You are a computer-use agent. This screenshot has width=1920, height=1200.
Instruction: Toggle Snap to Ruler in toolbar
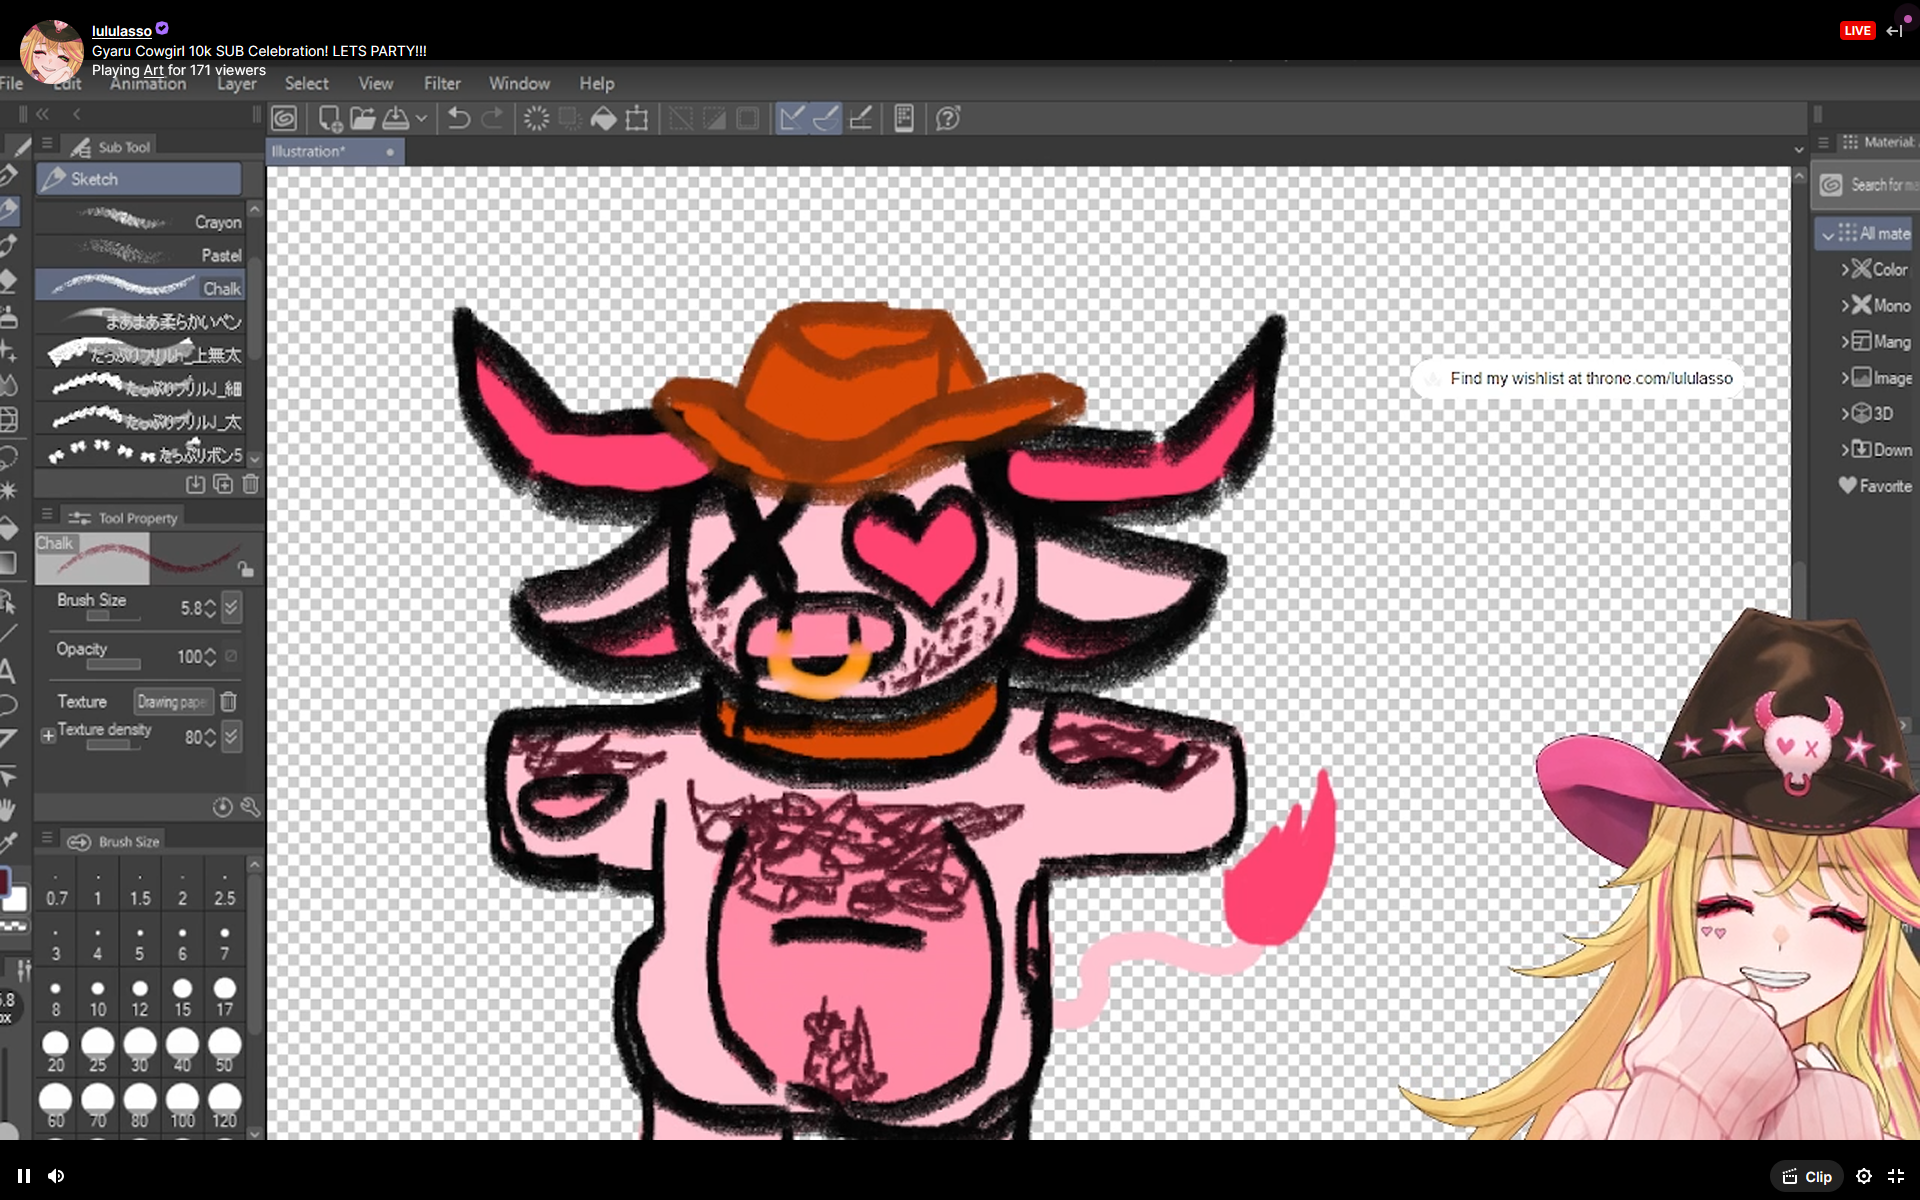(791, 119)
